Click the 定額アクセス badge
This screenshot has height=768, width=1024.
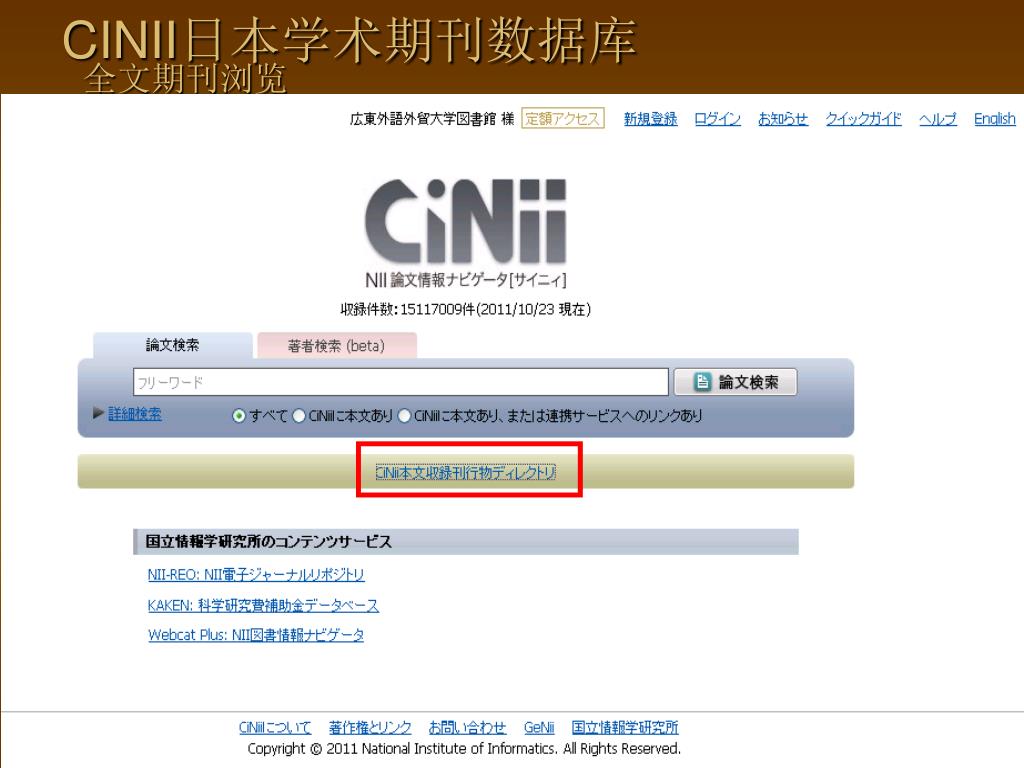tap(562, 118)
